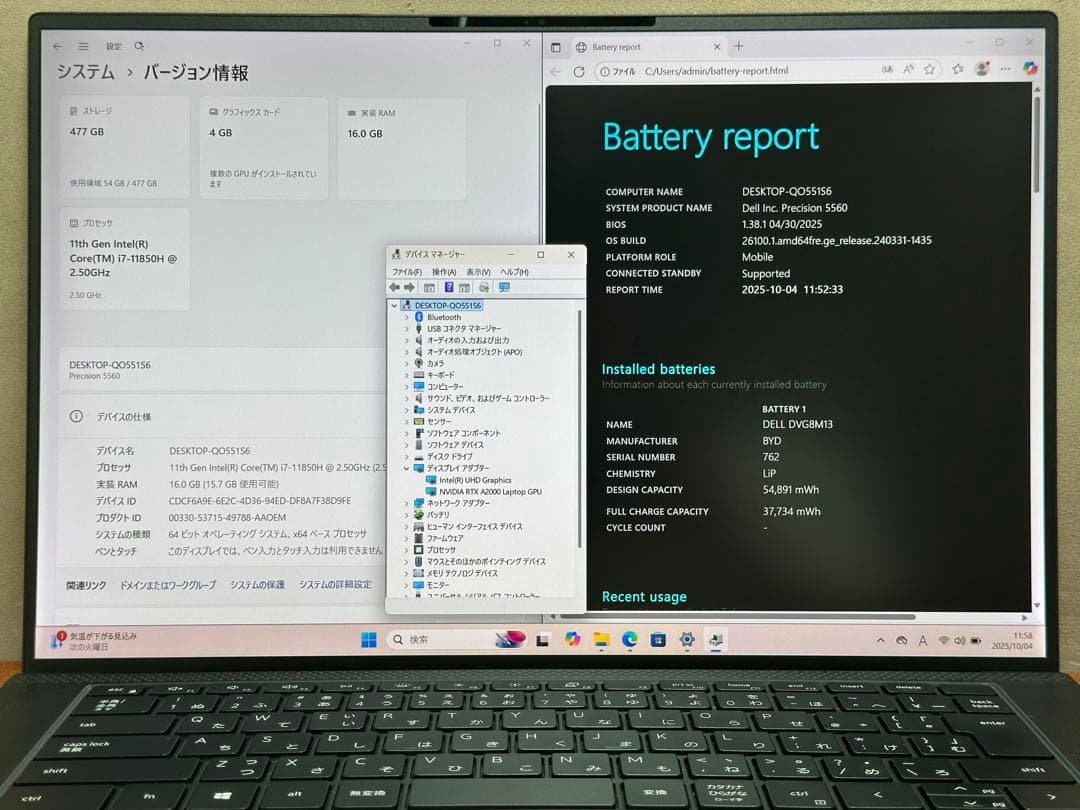The image size is (1080, 810).
Task: Click the Scan for hardware changes toolbar icon
Action: (485, 287)
